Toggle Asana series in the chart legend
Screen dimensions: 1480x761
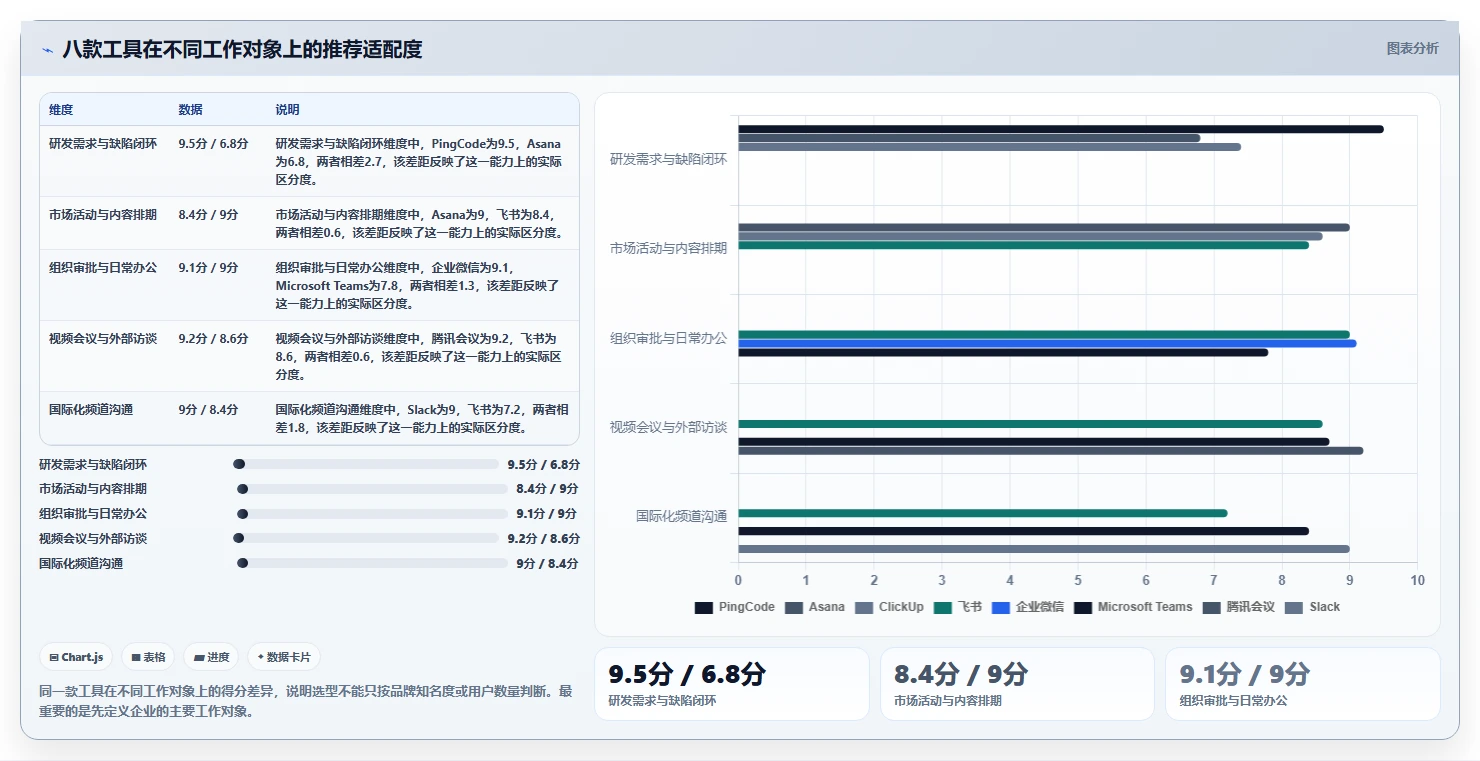click(815, 607)
